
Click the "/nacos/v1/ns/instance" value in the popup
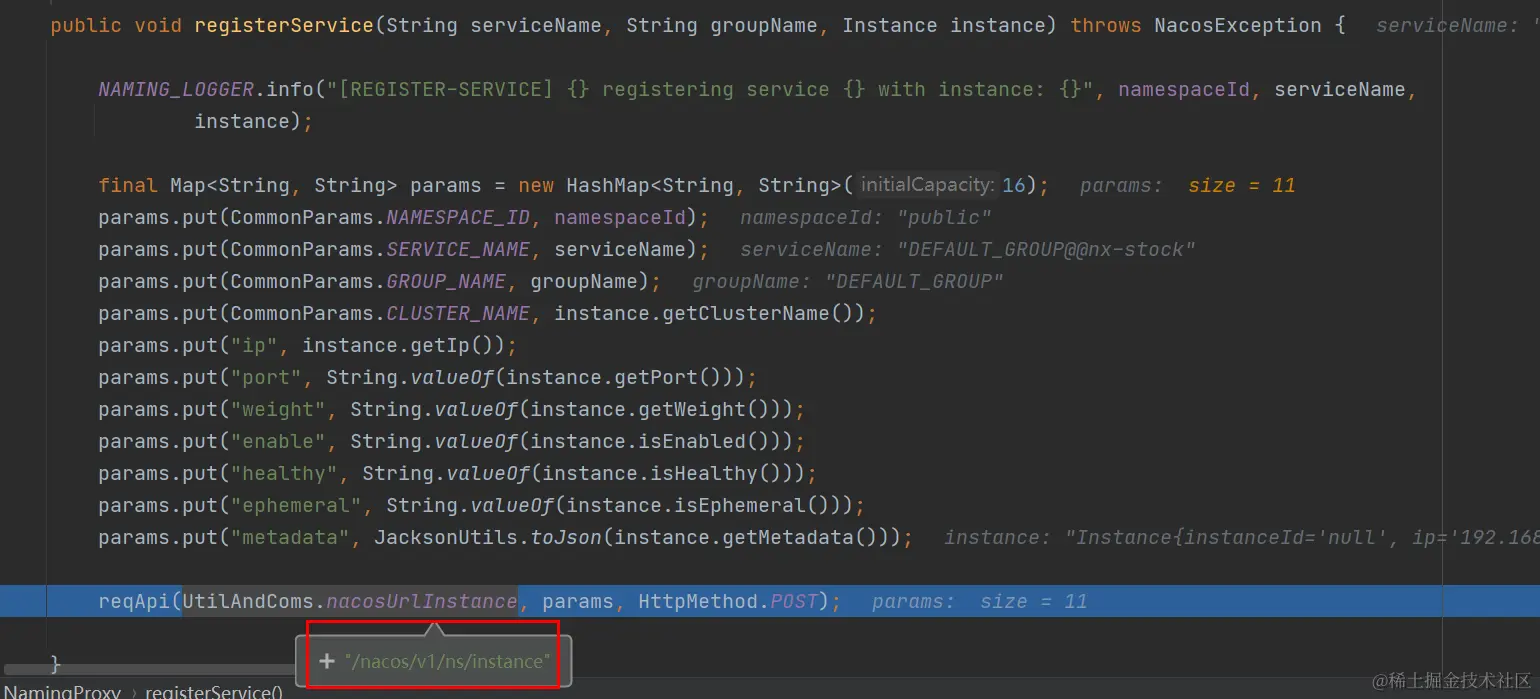click(446, 661)
